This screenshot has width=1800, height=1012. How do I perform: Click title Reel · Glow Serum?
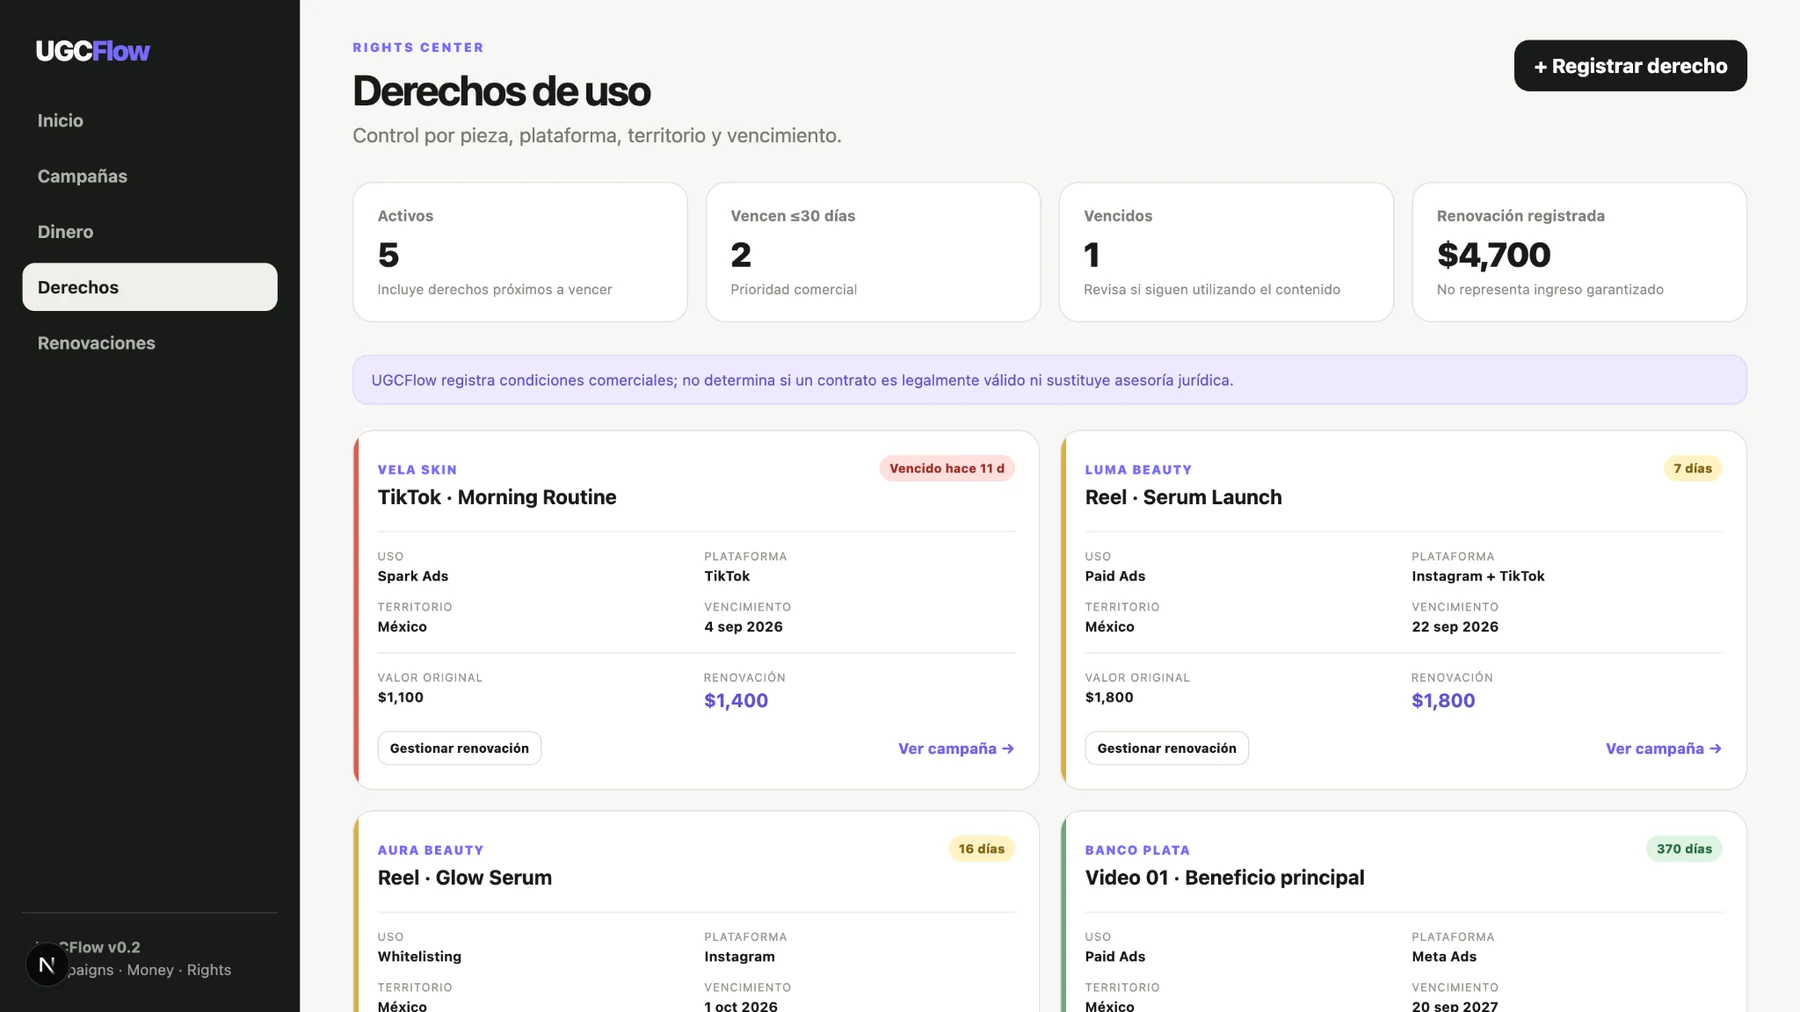pyautogui.click(x=465, y=878)
